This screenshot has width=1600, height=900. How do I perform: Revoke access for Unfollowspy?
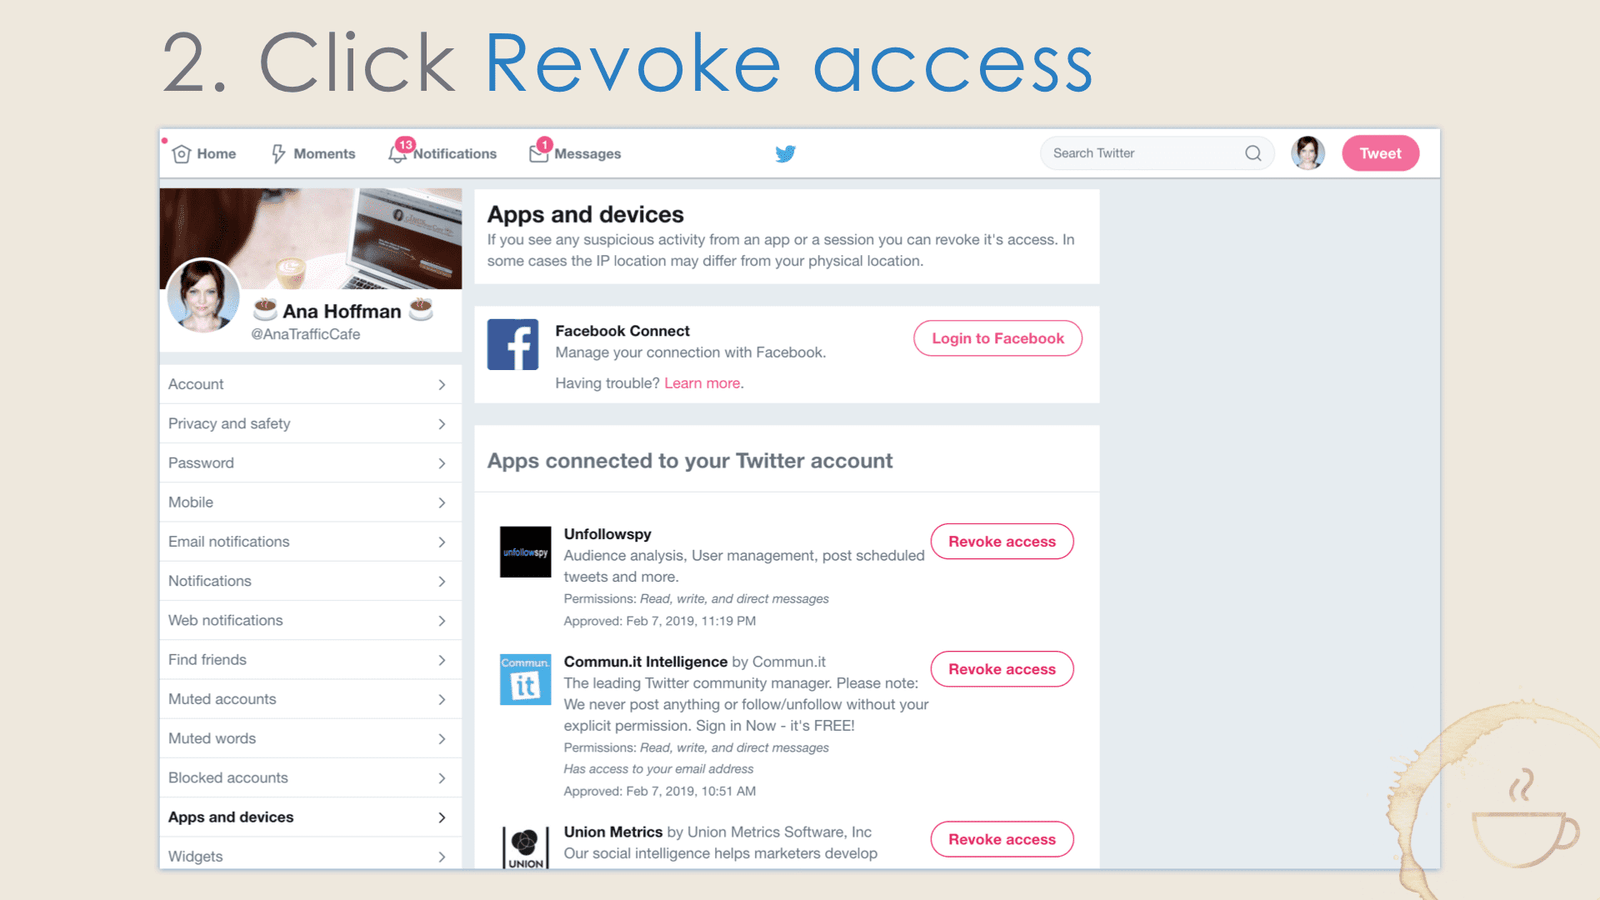(x=1002, y=541)
